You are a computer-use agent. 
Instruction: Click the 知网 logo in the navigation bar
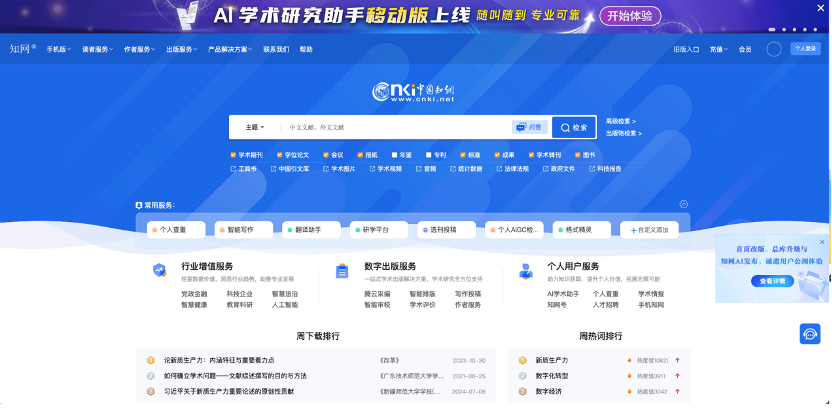pyautogui.click(x=23, y=49)
